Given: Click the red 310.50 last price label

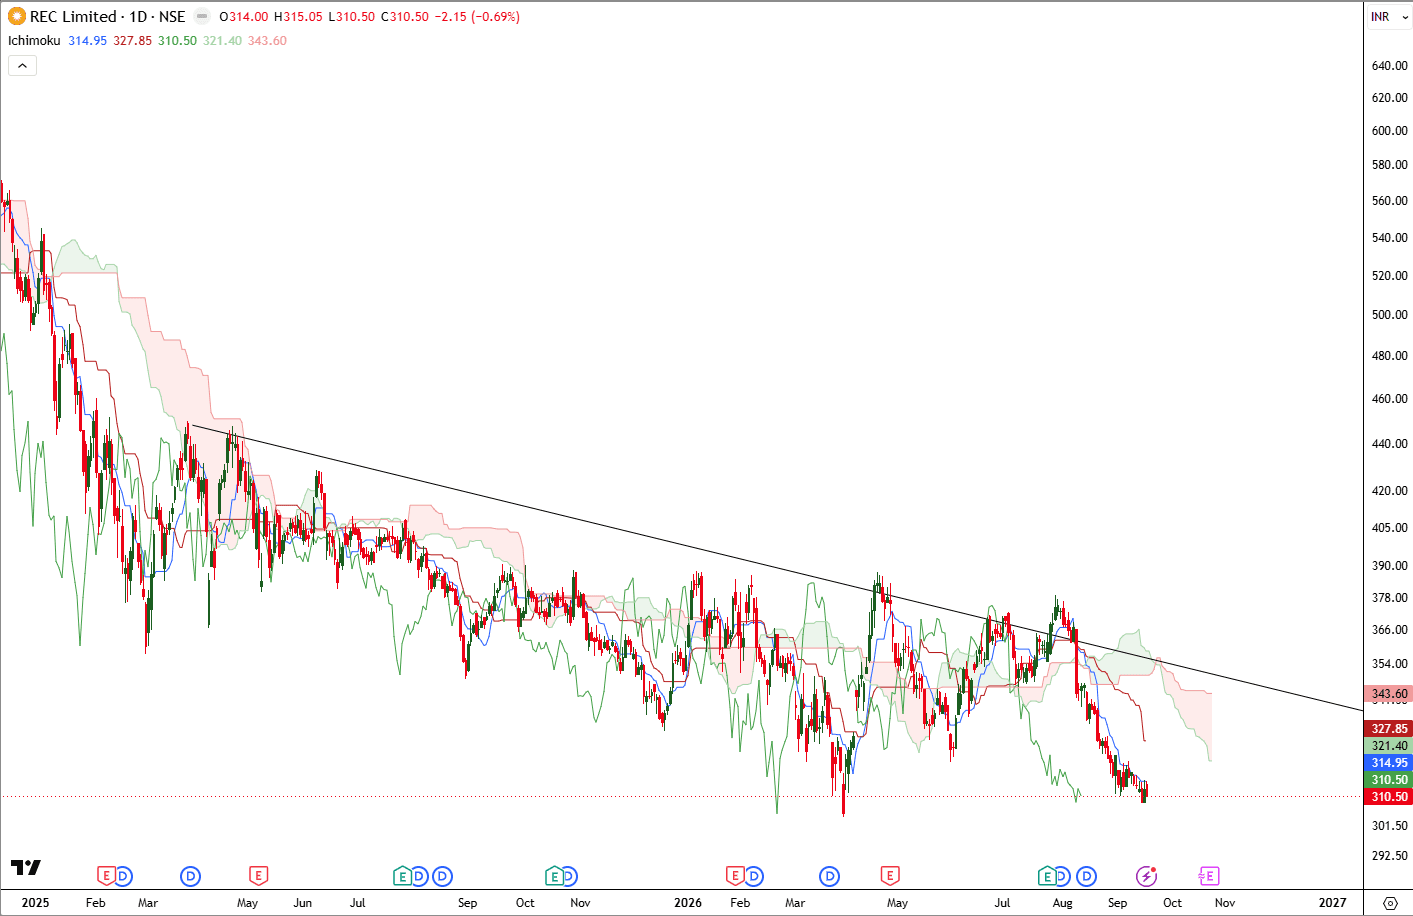Looking at the screenshot, I should 1388,797.
